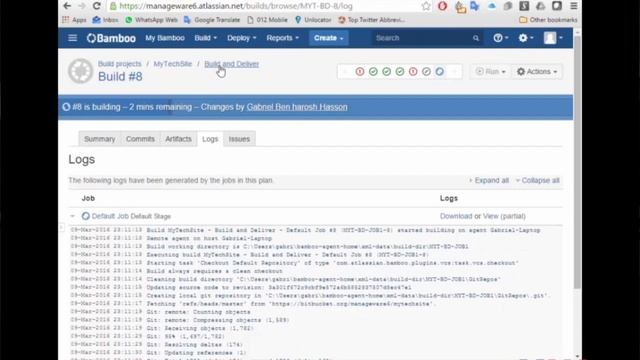Download the Default Job log
This screenshot has width=640, height=360.
tap(456, 216)
